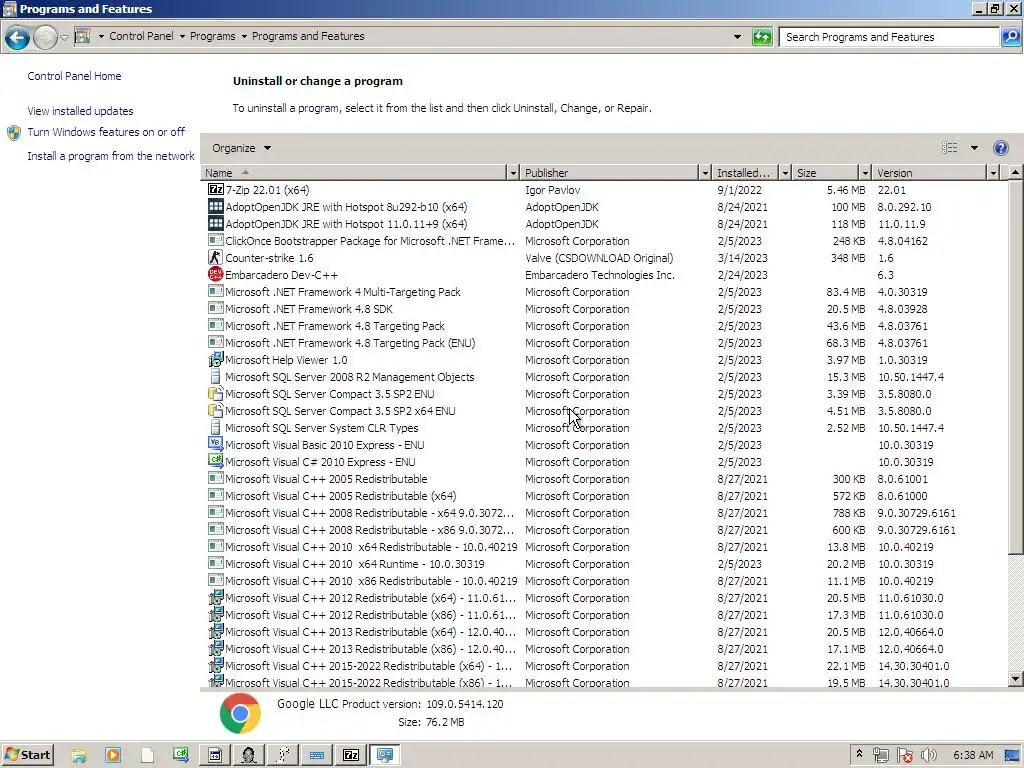Open the recent pages dropdown arrow
This screenshot has height=768, width=1024.
(x=64, y=38)
